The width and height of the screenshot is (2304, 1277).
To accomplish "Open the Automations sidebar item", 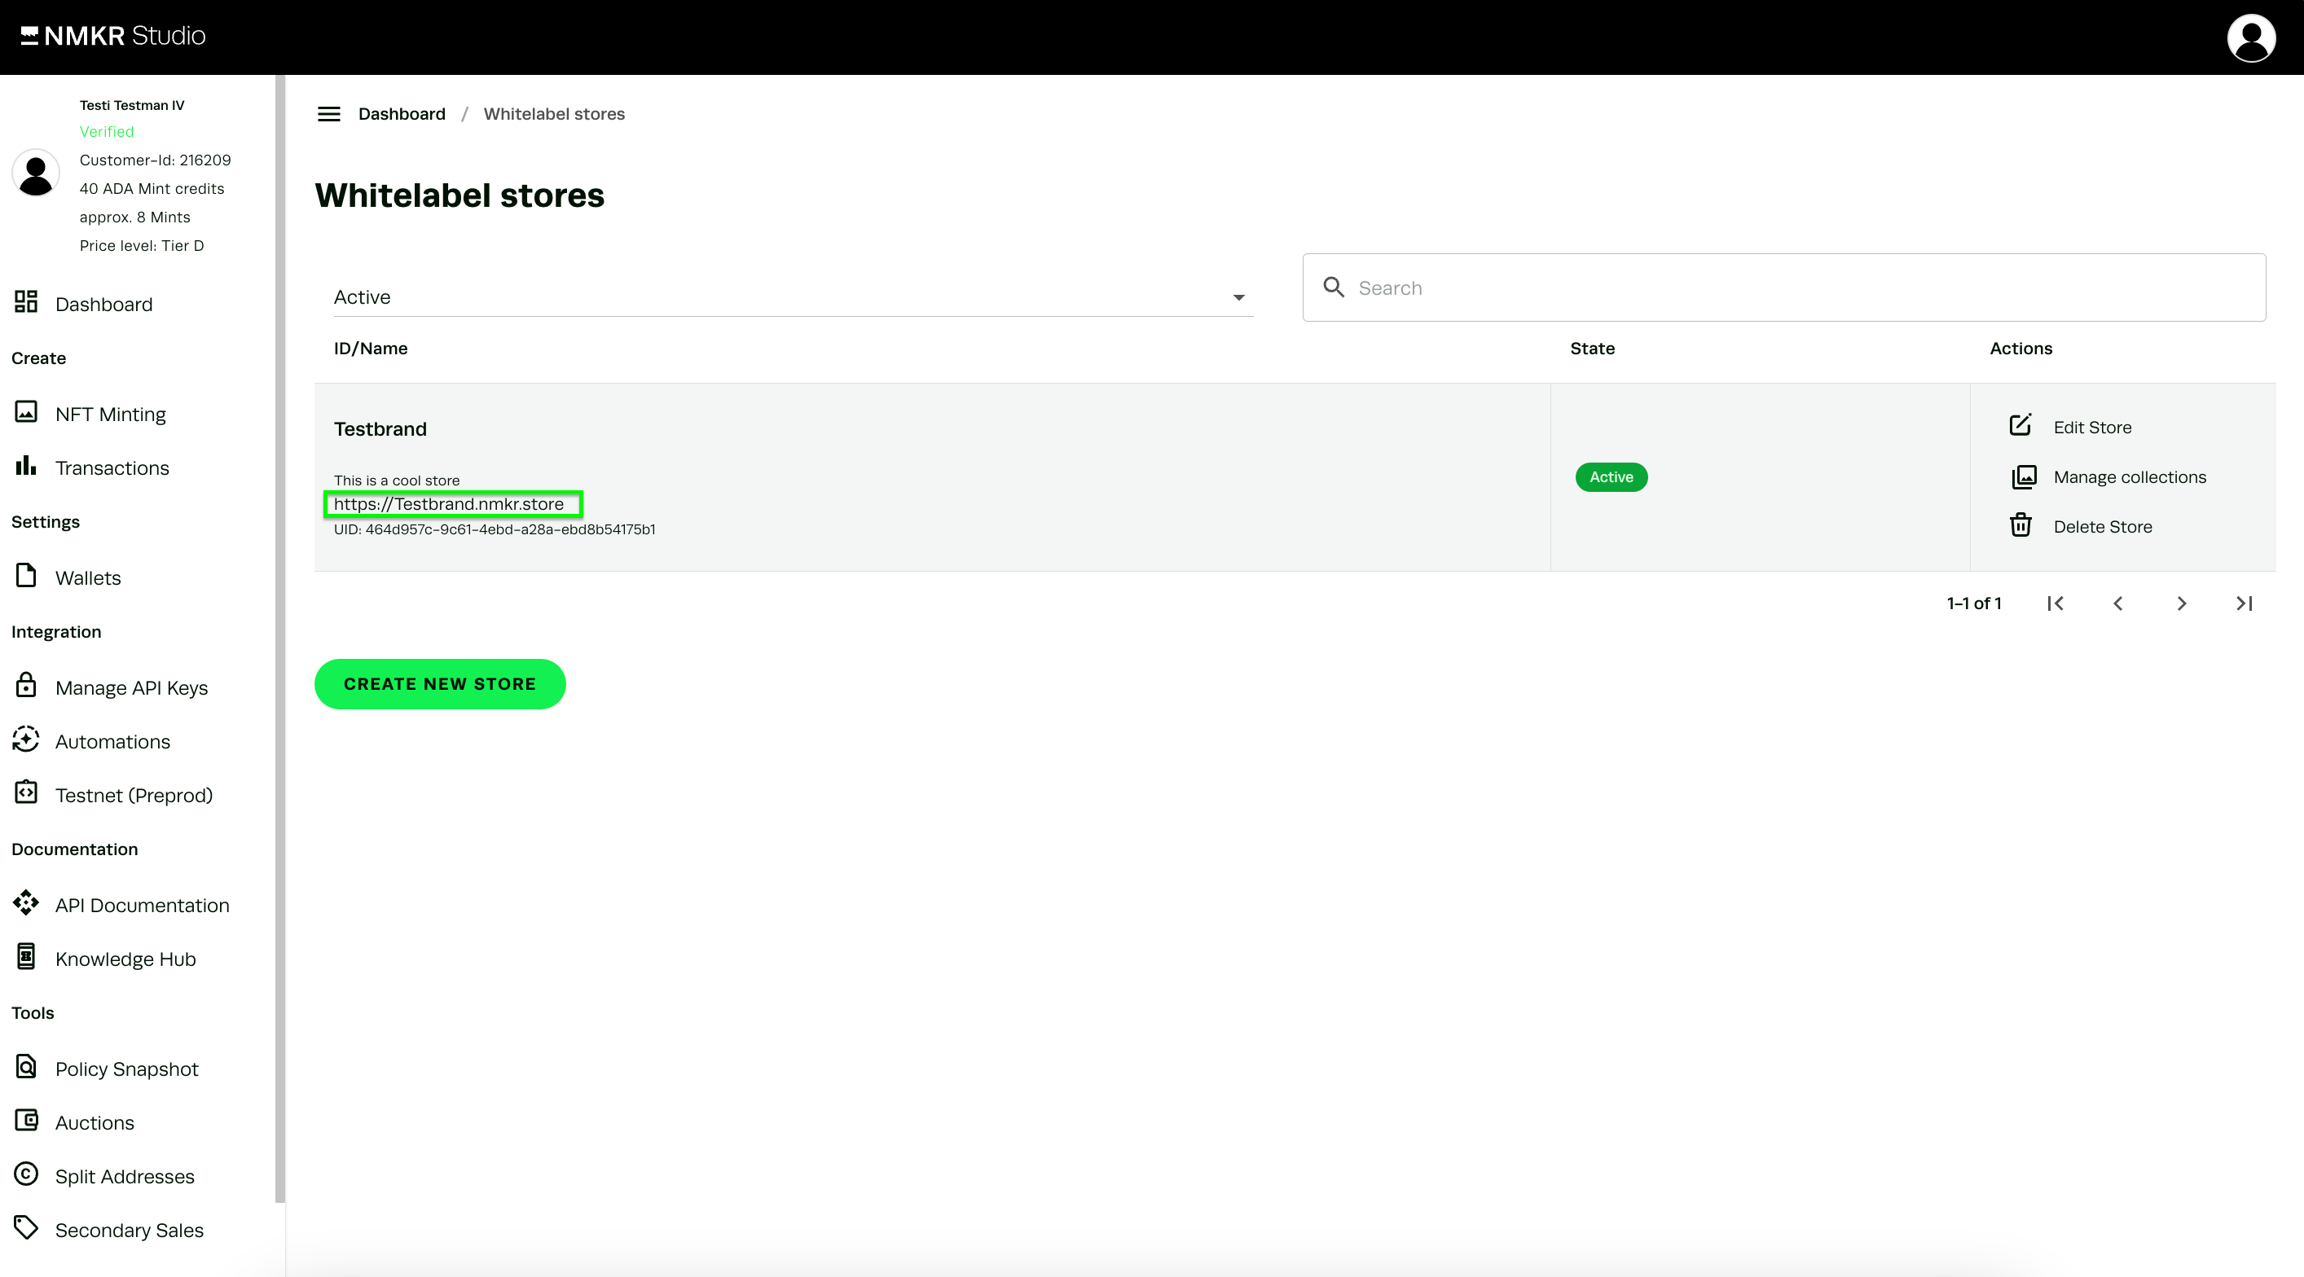I will click(112, 741).
